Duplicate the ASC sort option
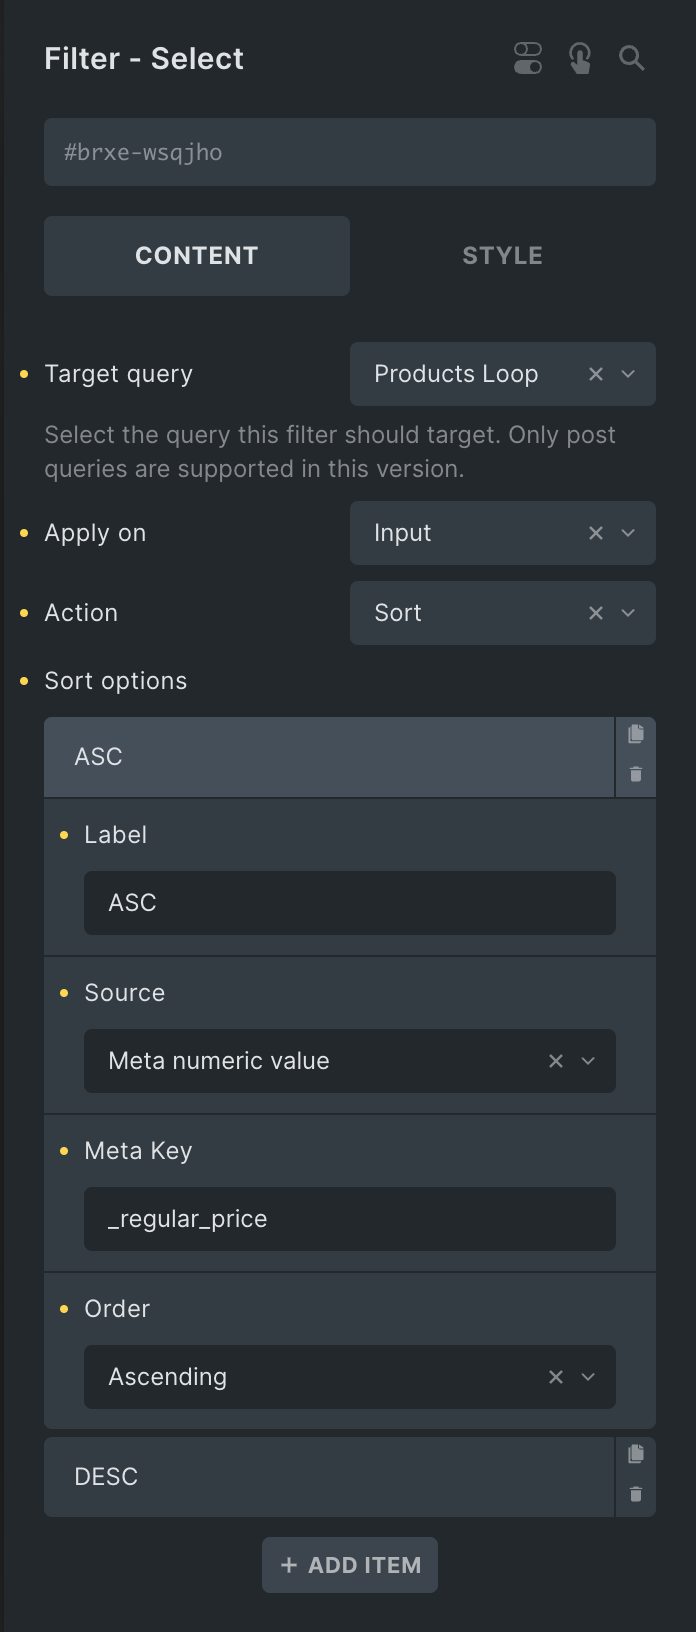This screenshot has width=696, height=1632. (635, 735)
